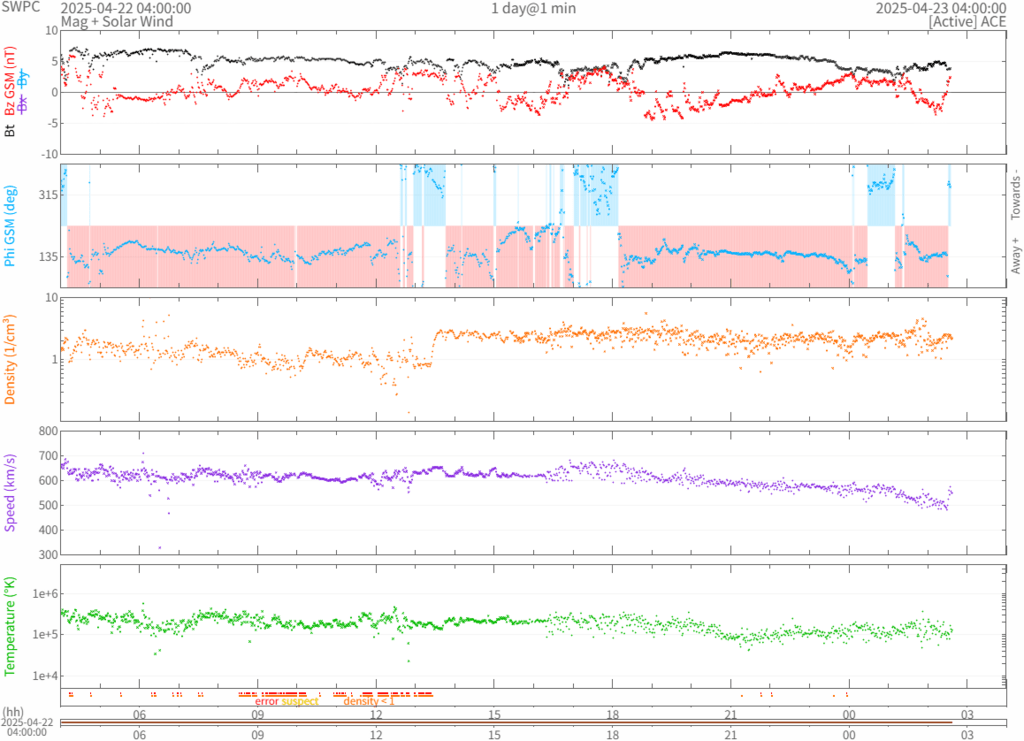The width and height of the screenshot is (1024, 741).
Task: Click the orange 'density < 1' flag legend
Action: [x=369, y=701]
